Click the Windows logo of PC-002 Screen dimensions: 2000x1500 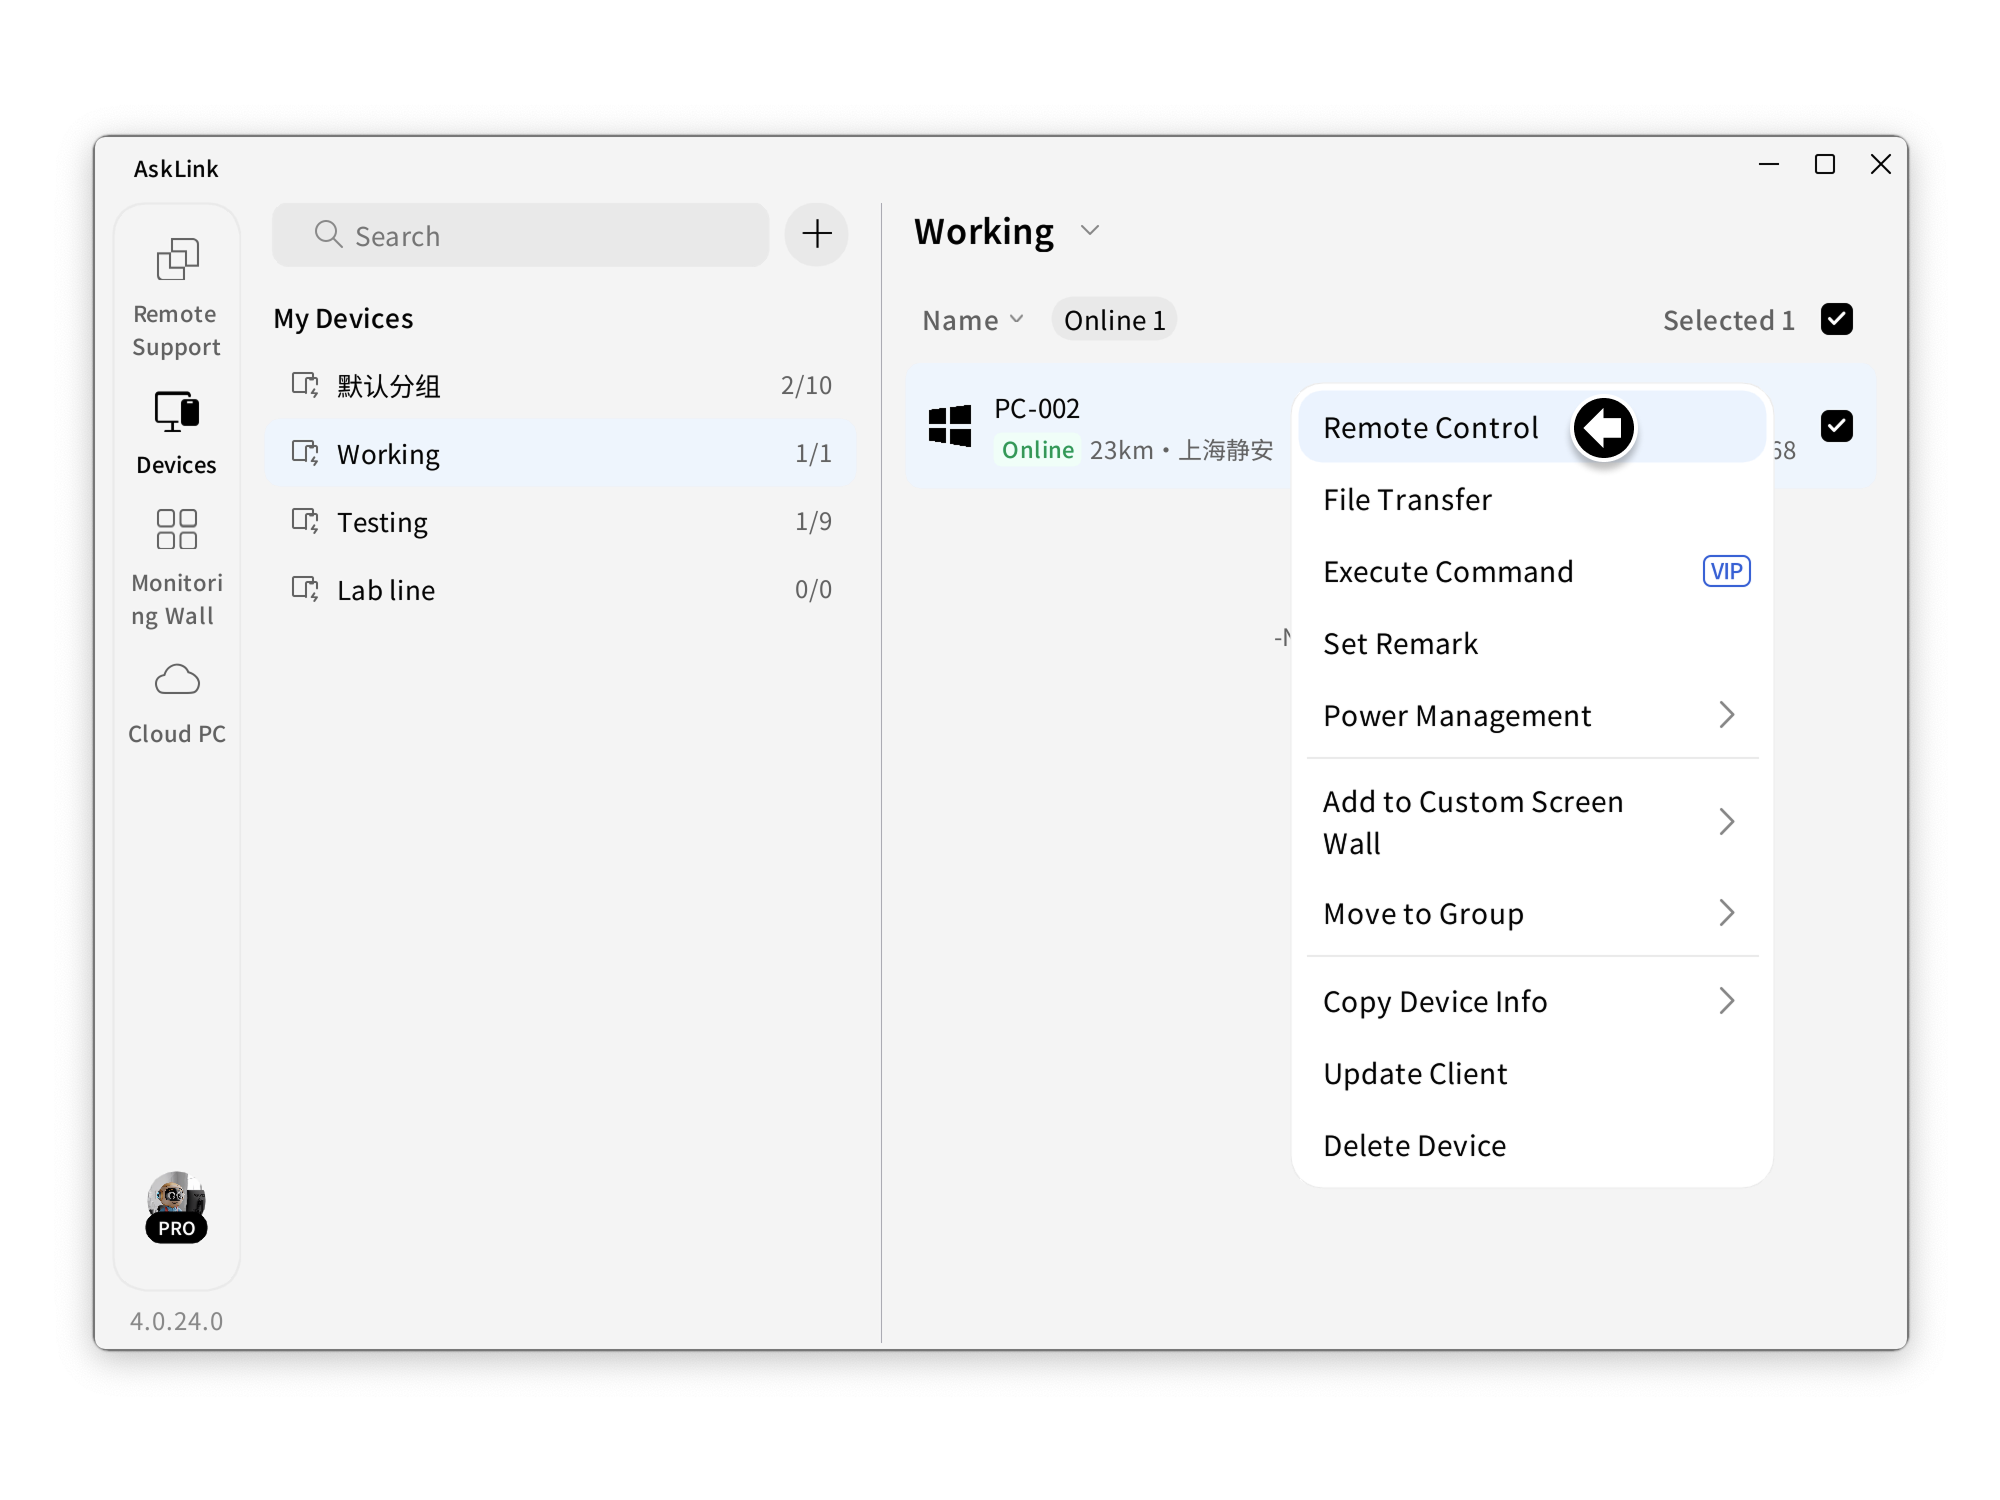(949, 426)
